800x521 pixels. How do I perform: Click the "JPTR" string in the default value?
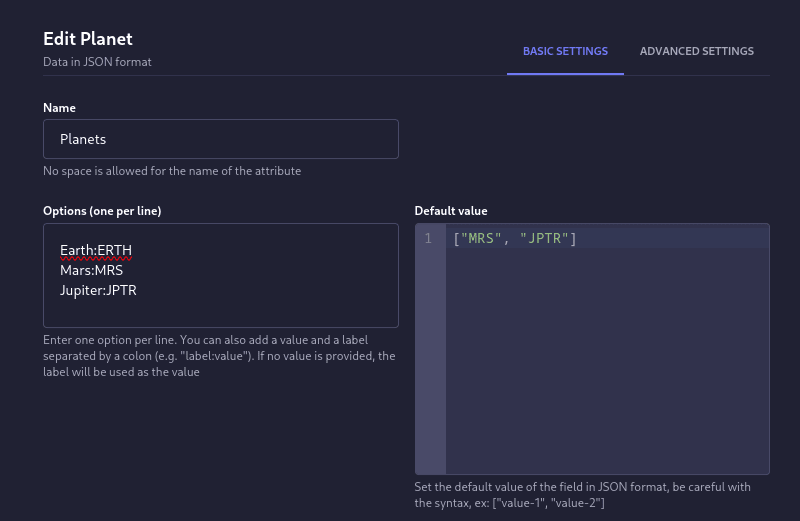(544, 238)
